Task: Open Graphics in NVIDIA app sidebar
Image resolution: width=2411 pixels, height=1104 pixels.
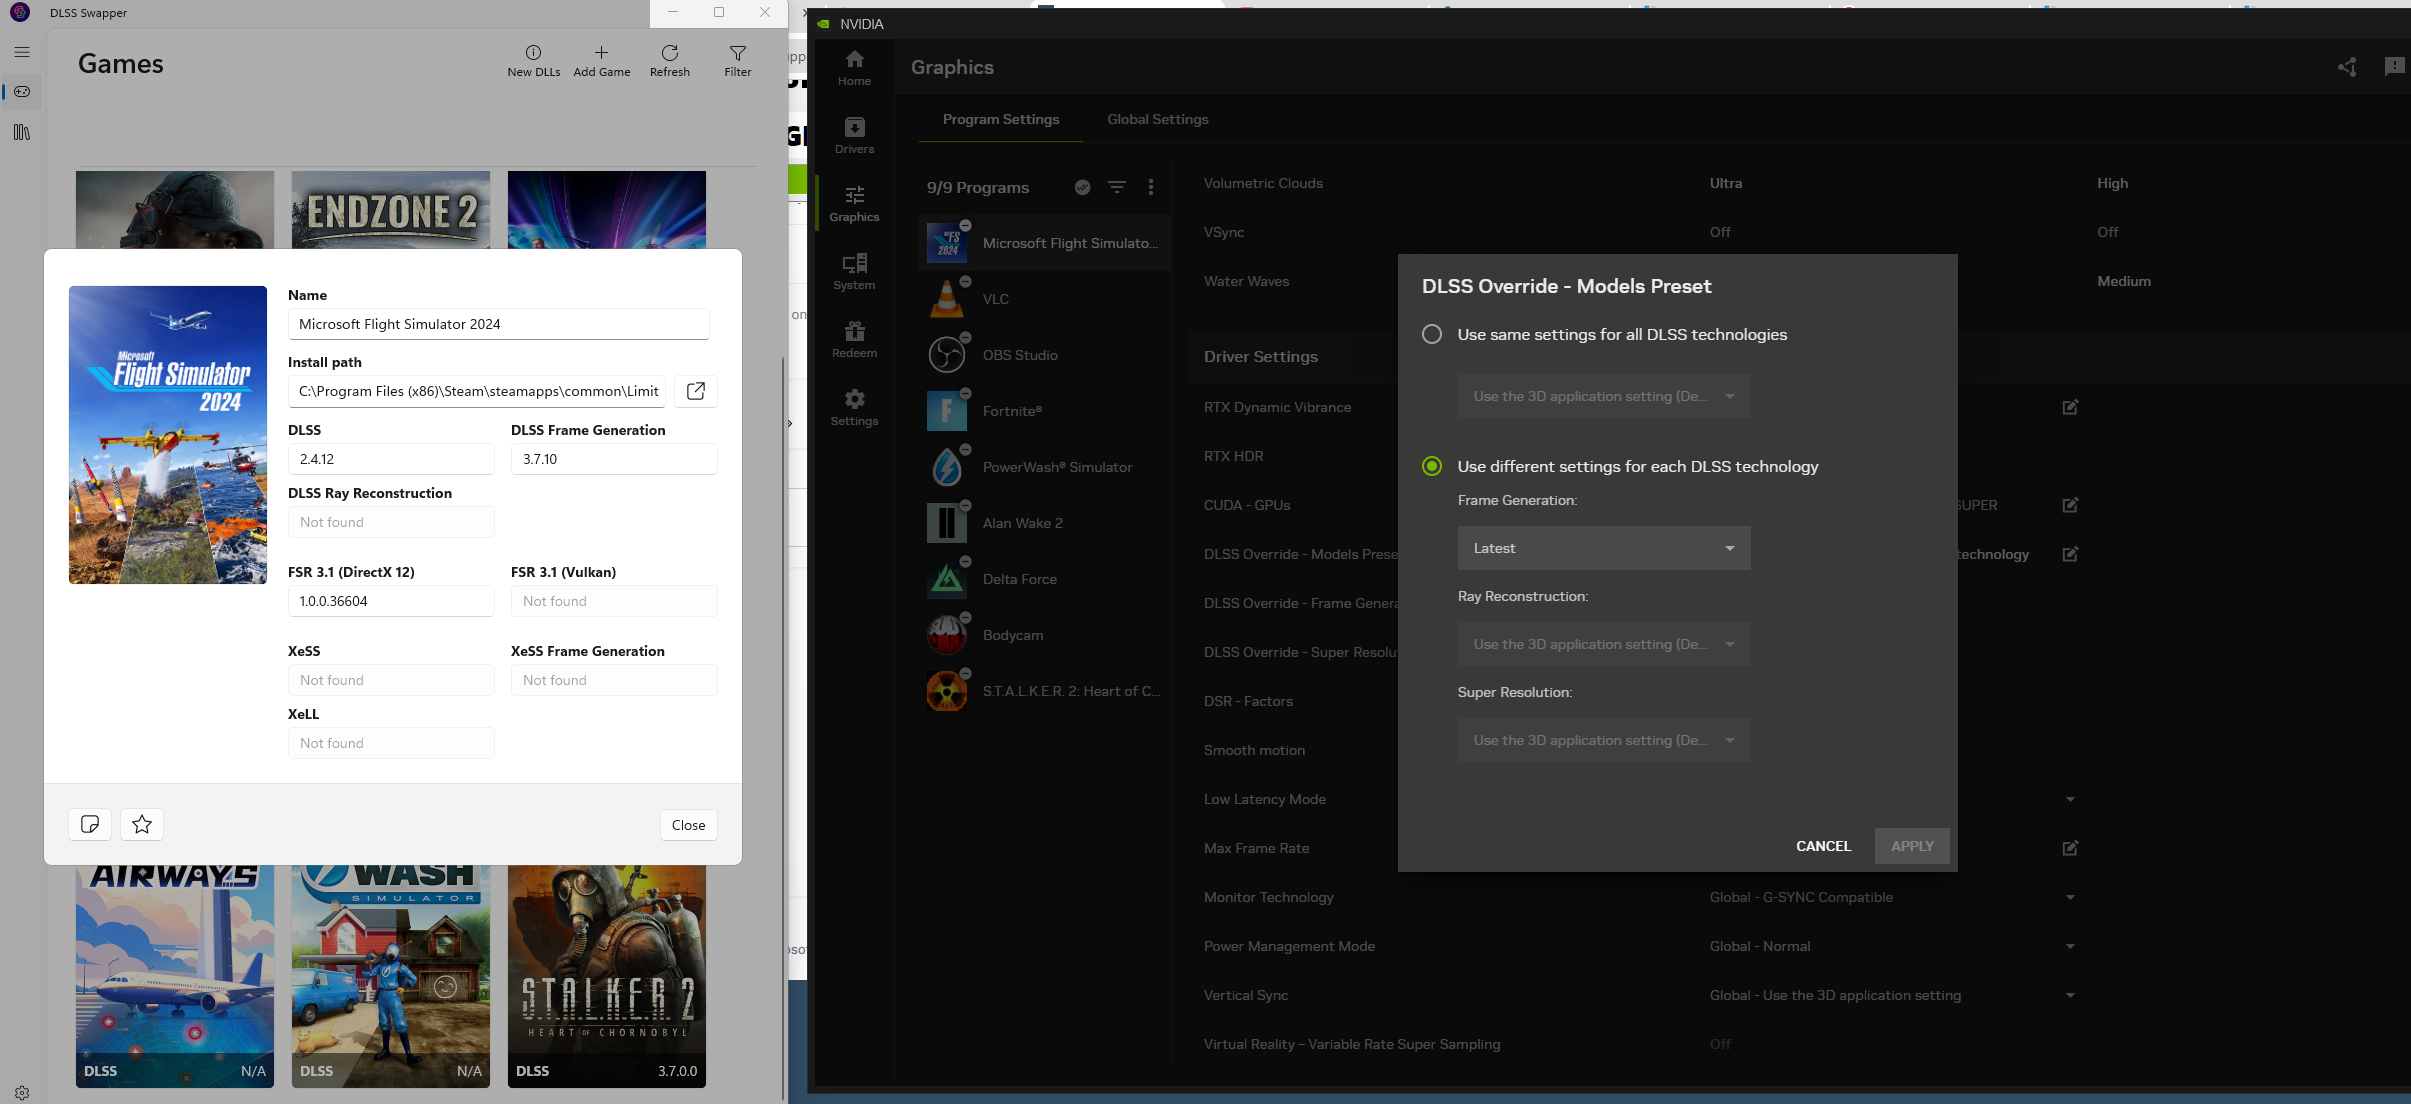Action: [x=854, y=204]
